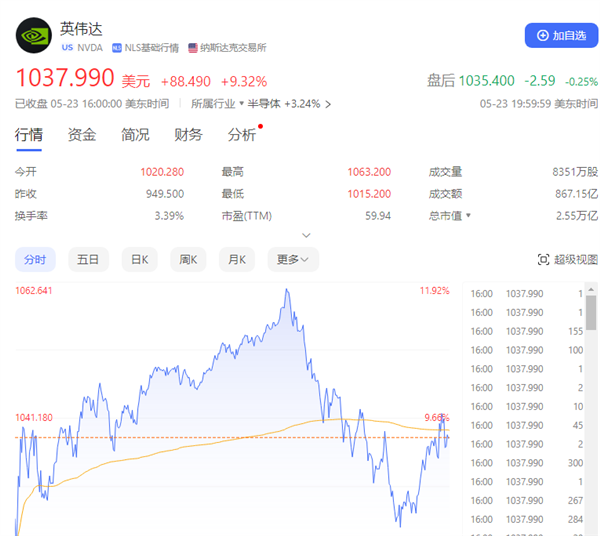The width and height of the screenshot is (600, 536).
Task: Click the trade row with volume 300
Action: click(527, 463)
